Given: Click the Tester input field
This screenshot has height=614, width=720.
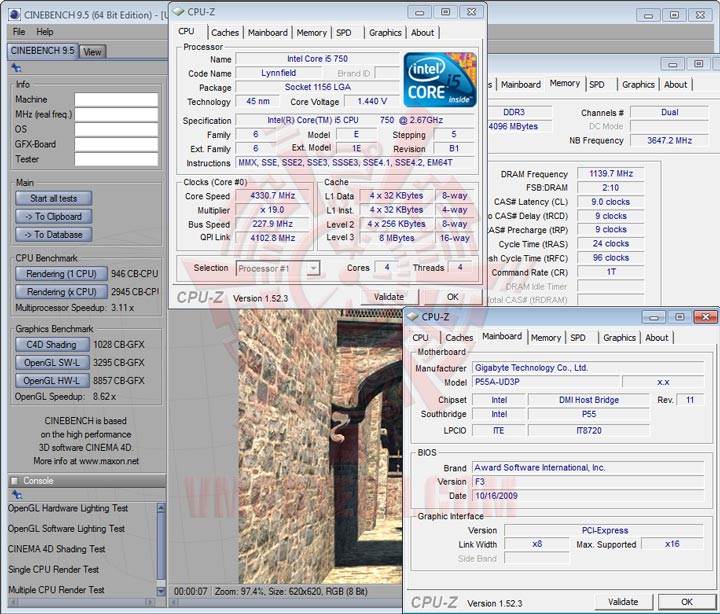Looking at the screenshot, I should 116,159.
